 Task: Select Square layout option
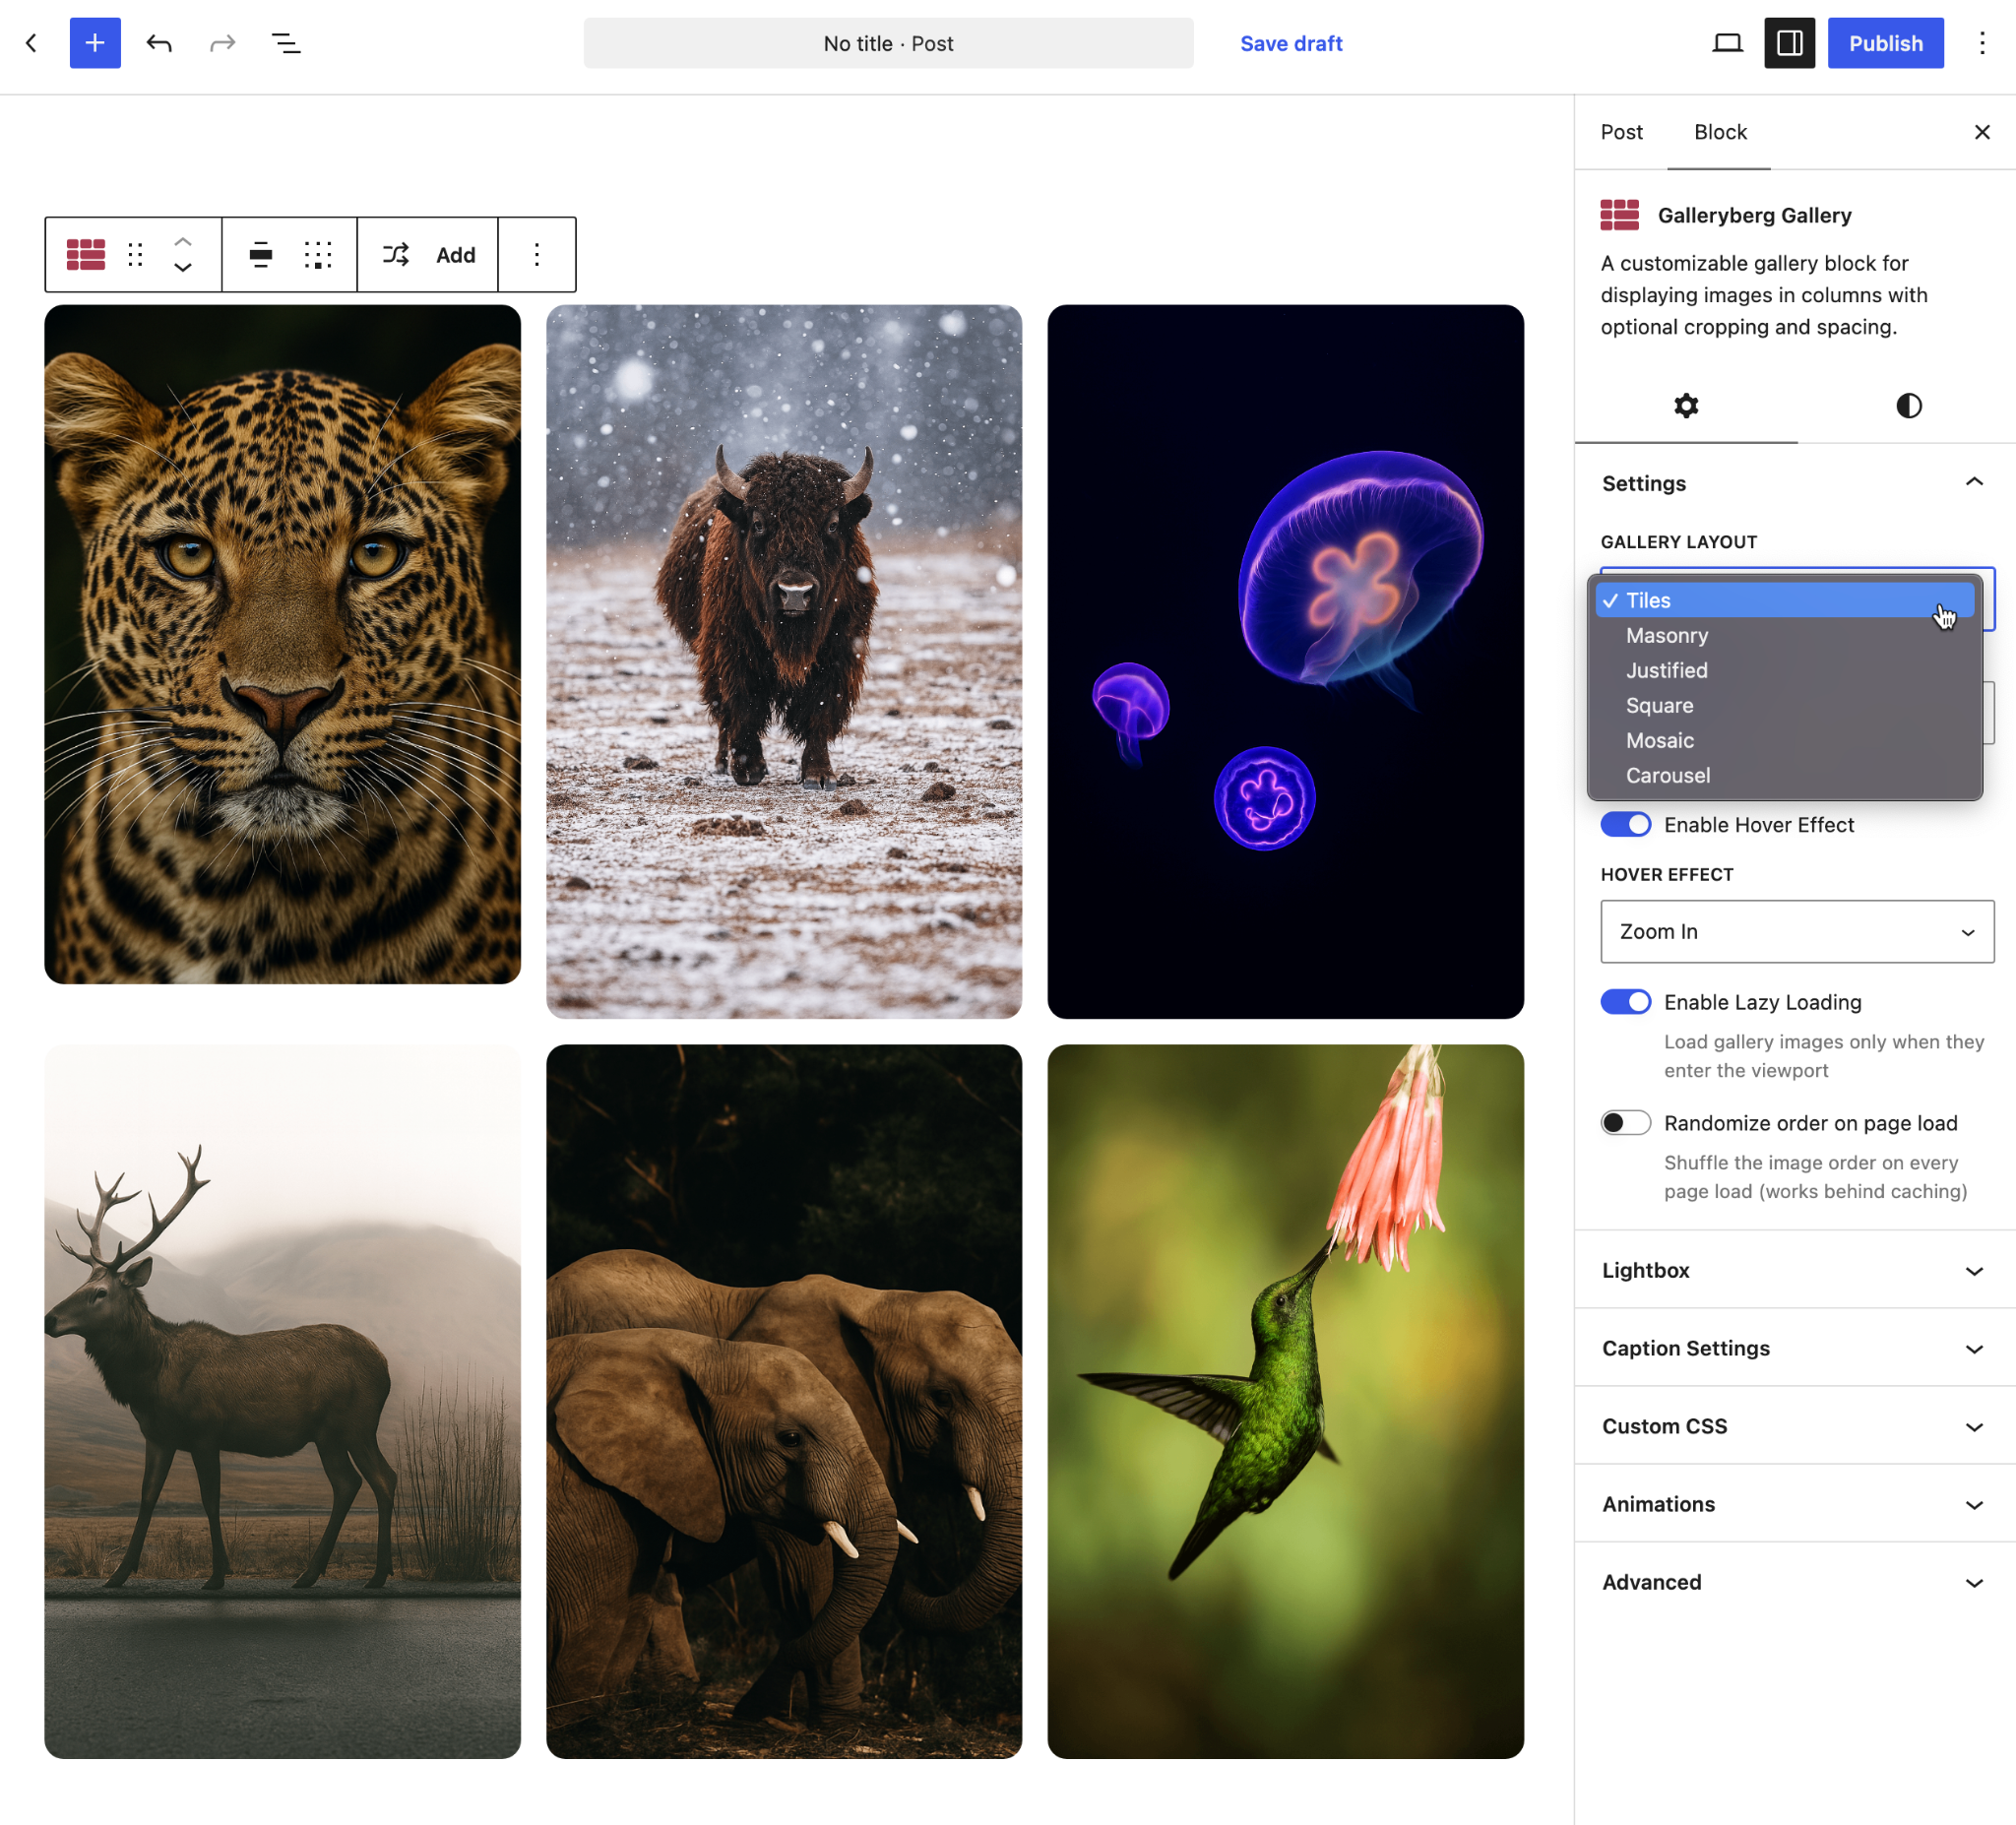pyautogui.click(x=1785, y=705)
